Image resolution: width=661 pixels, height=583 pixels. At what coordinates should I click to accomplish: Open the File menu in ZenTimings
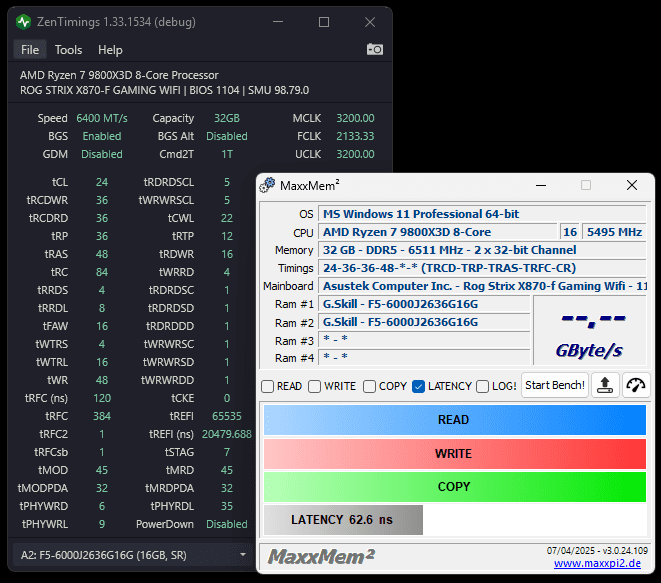coord(30,50)
